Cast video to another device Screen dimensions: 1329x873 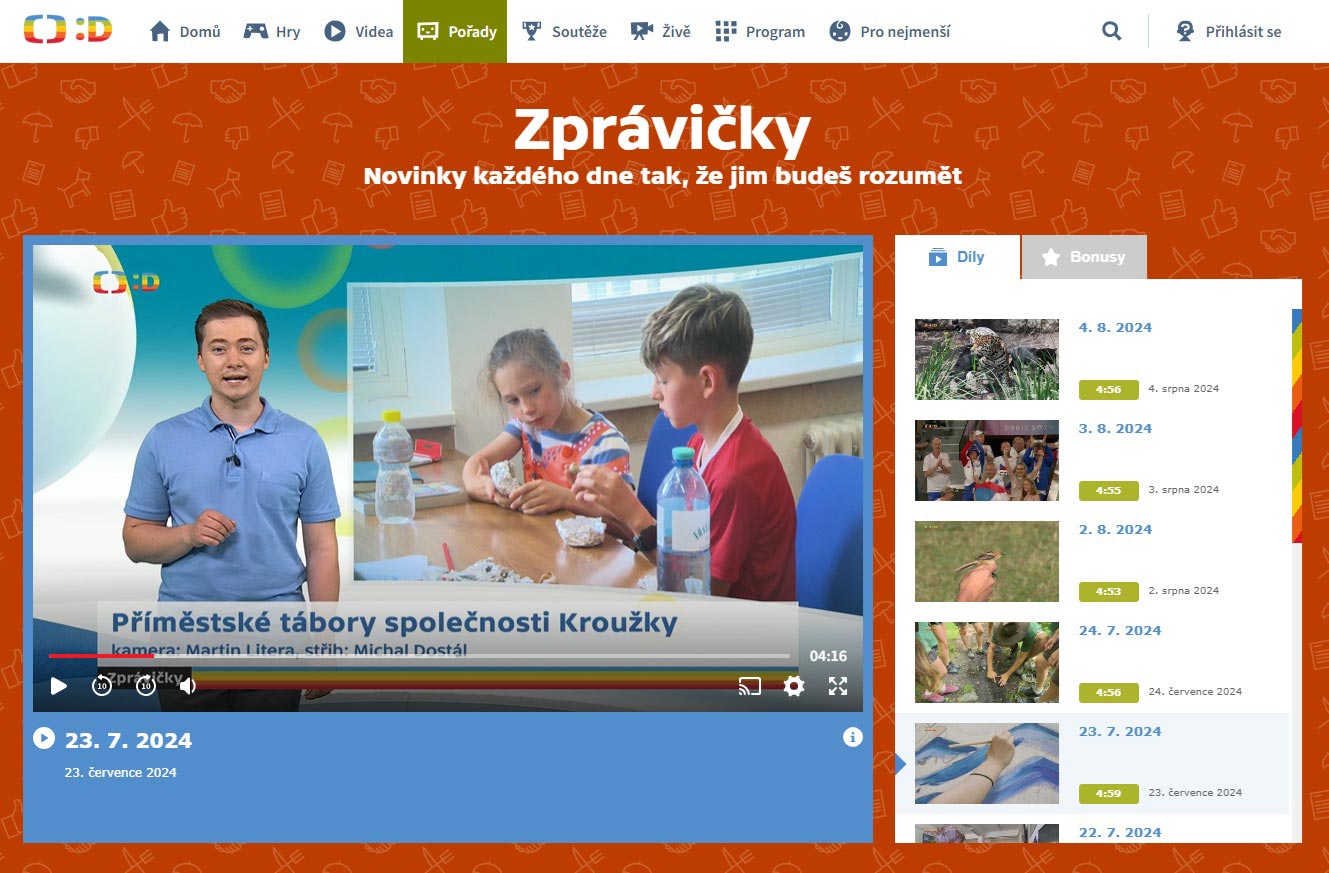click(x=749, y=686)
